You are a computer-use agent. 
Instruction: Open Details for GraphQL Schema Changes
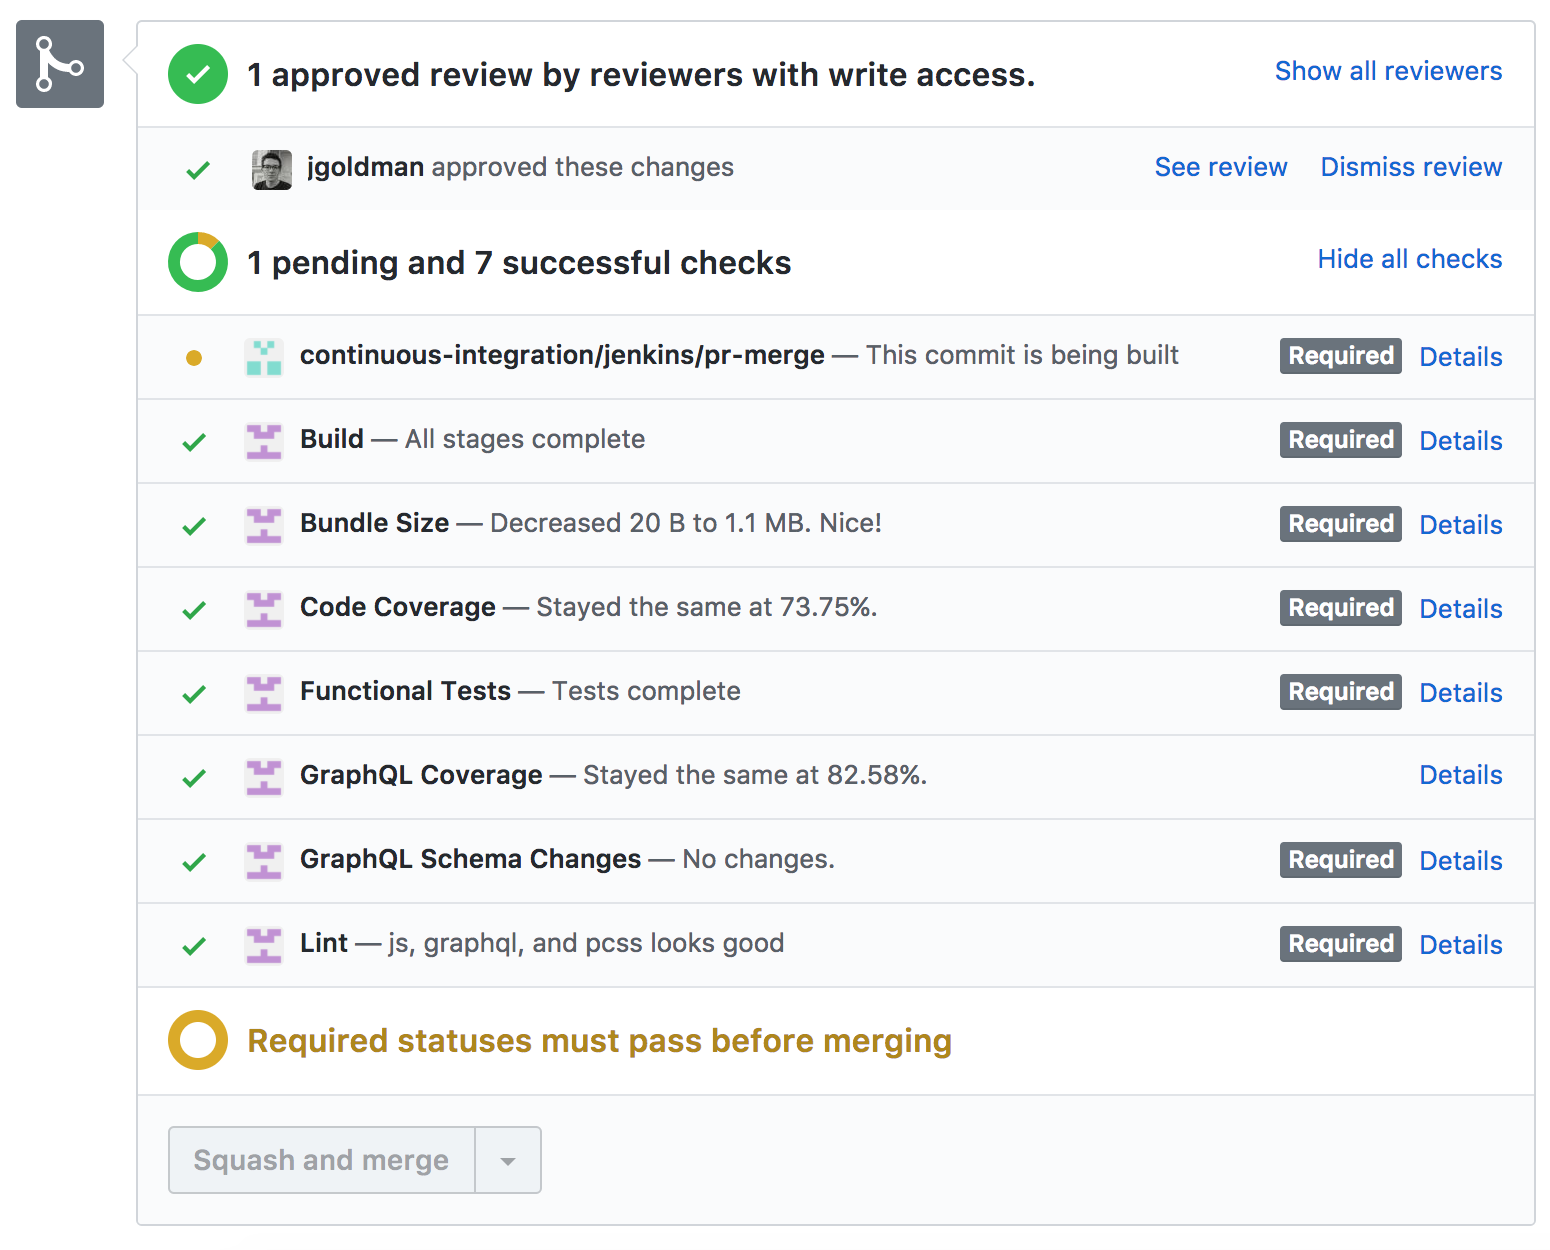click(x=1460, y=859)
